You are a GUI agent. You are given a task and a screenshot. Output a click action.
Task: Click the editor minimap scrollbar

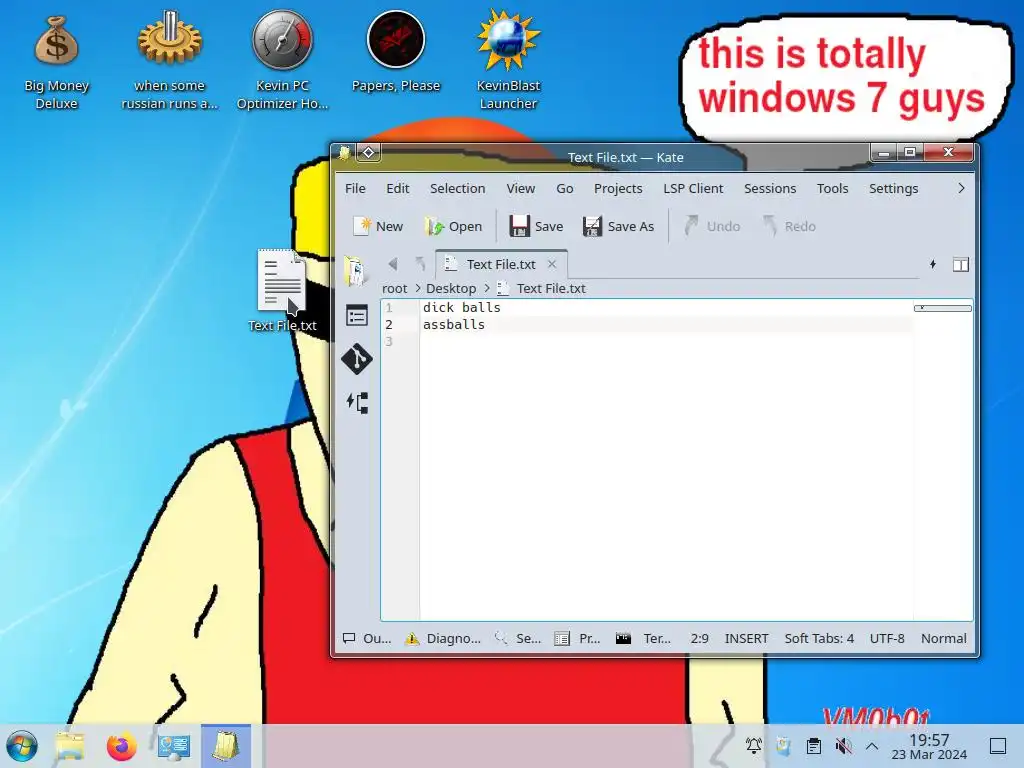942,308
